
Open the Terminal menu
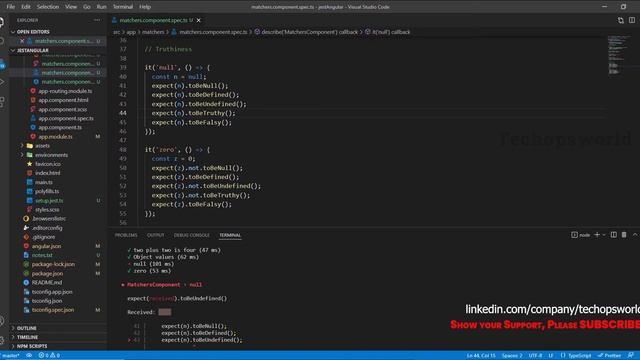[122, 7]
